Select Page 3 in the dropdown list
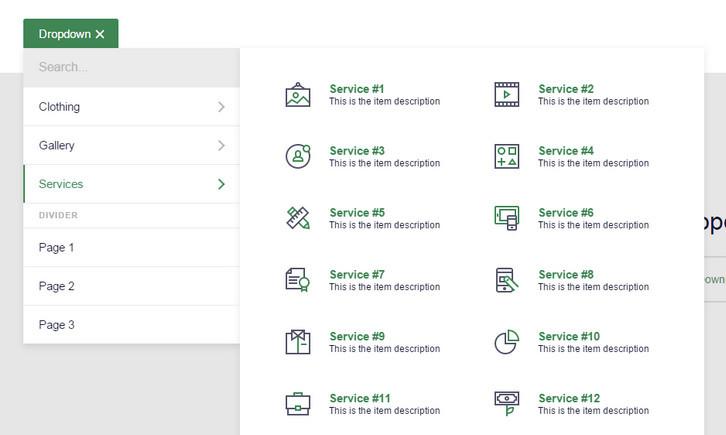 tap(131, 325)
